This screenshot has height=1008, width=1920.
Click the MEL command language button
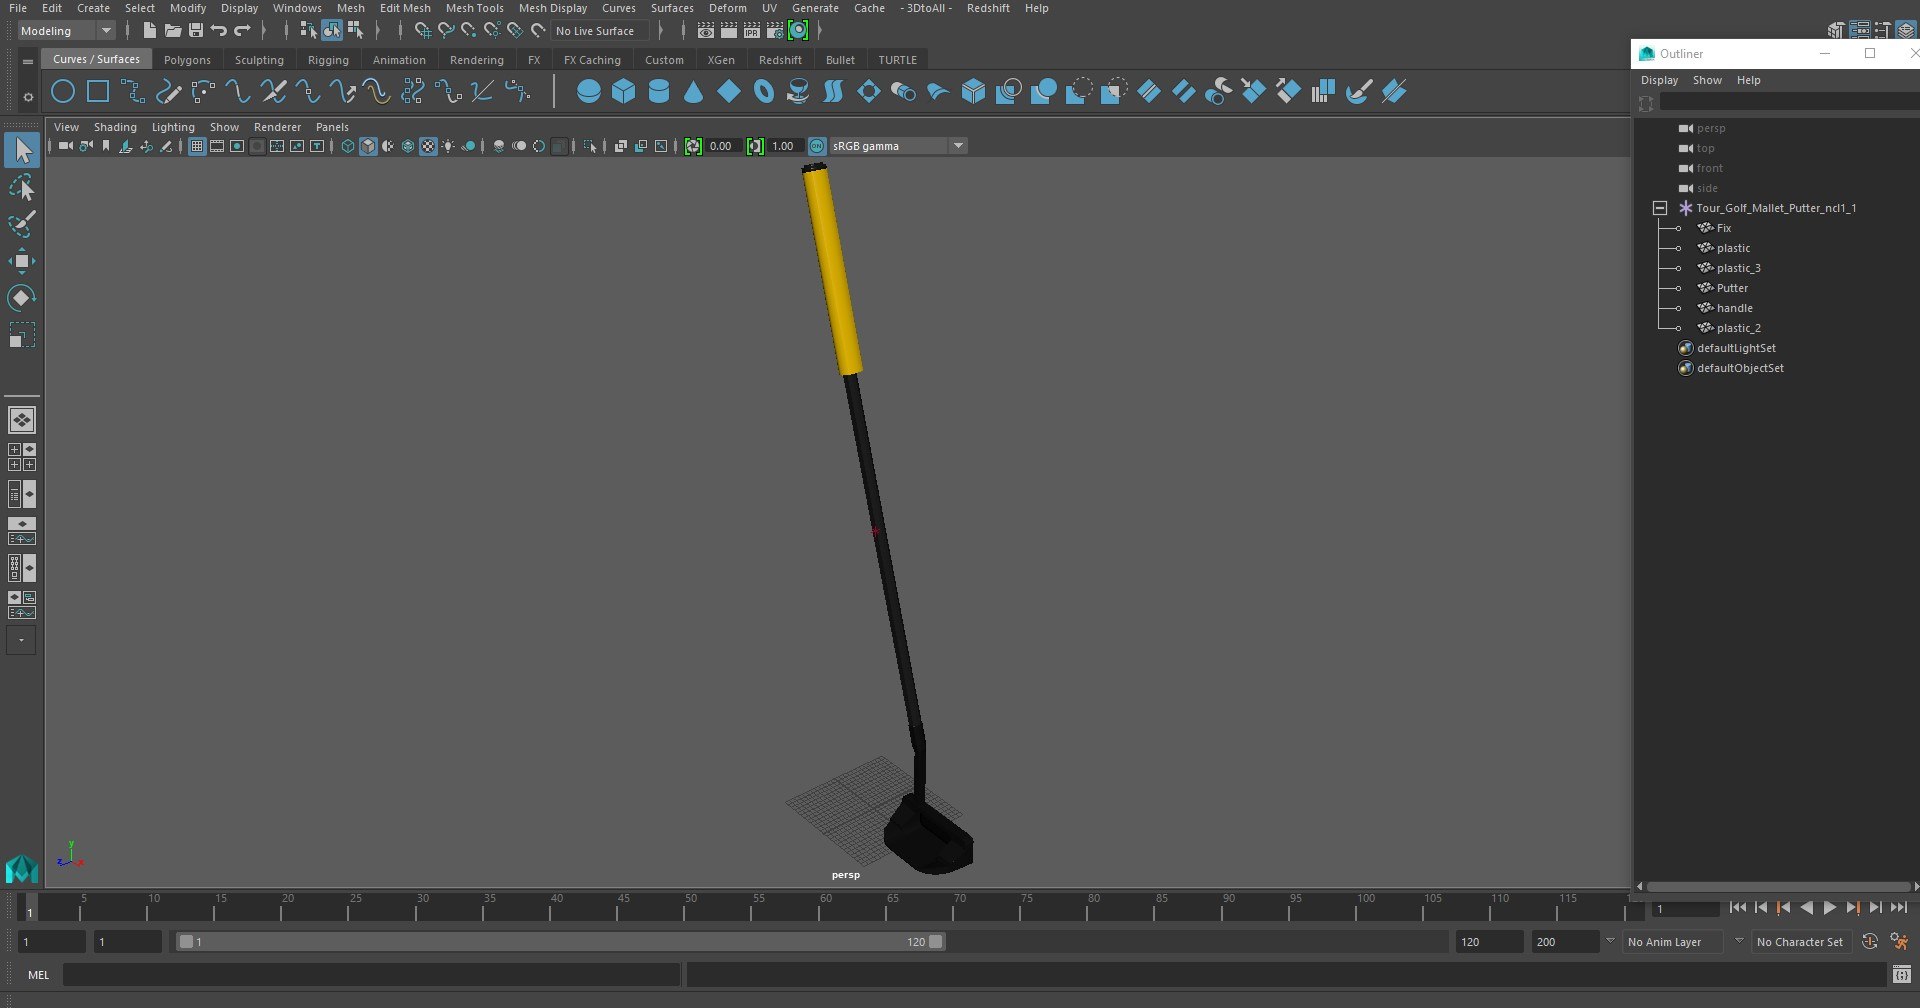point(38,974)
